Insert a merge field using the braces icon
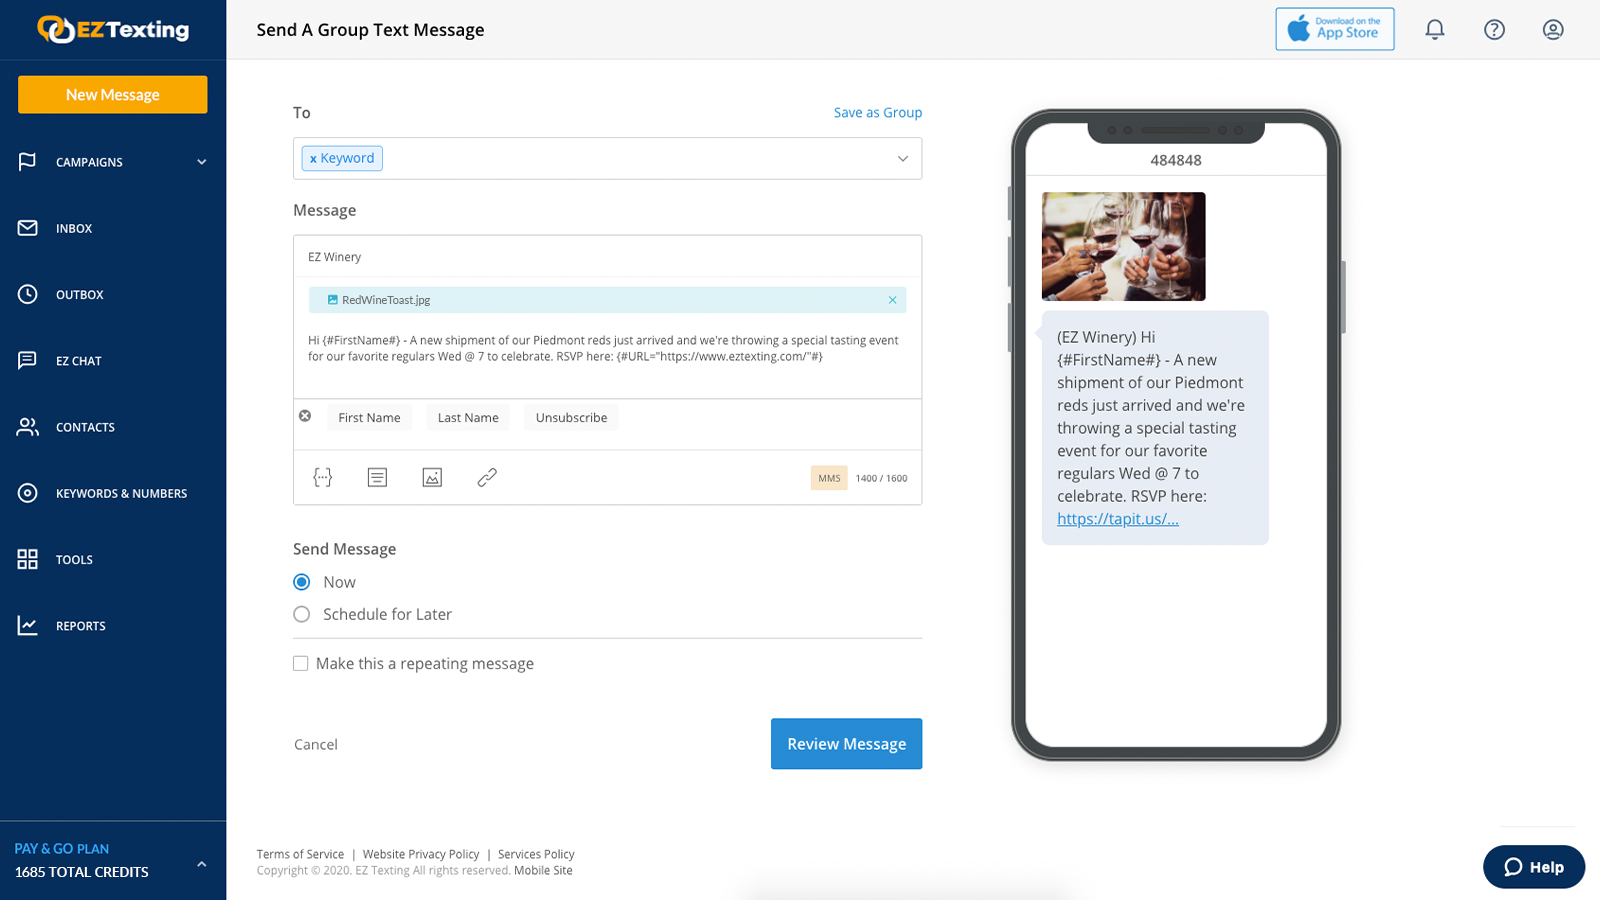 (322, 477)
